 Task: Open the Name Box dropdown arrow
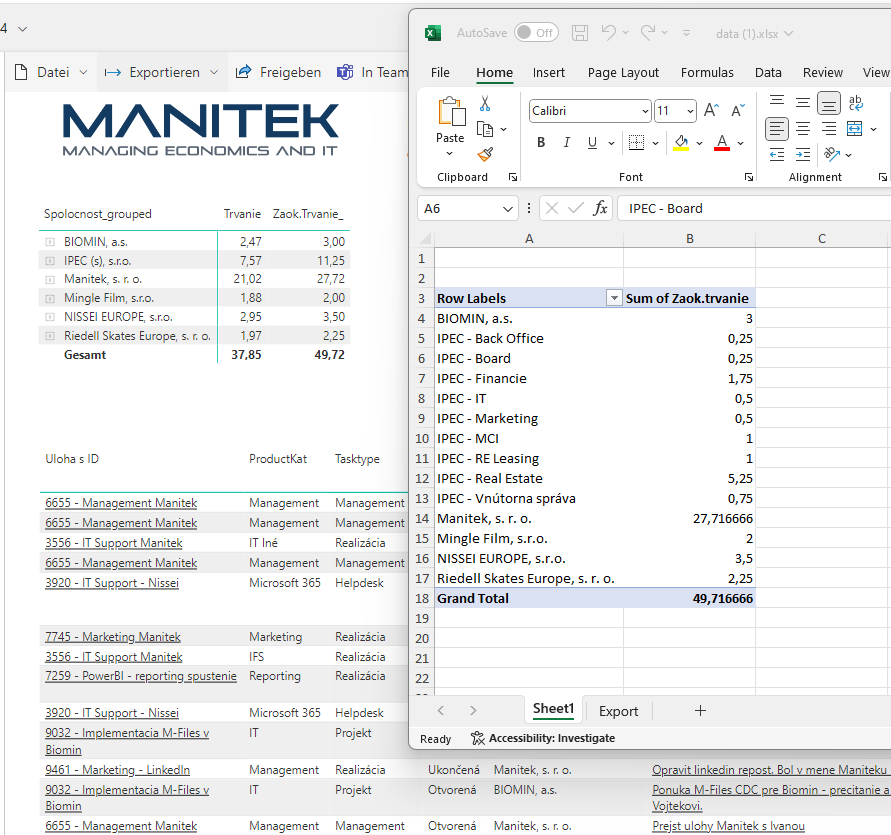pos(507,209)
